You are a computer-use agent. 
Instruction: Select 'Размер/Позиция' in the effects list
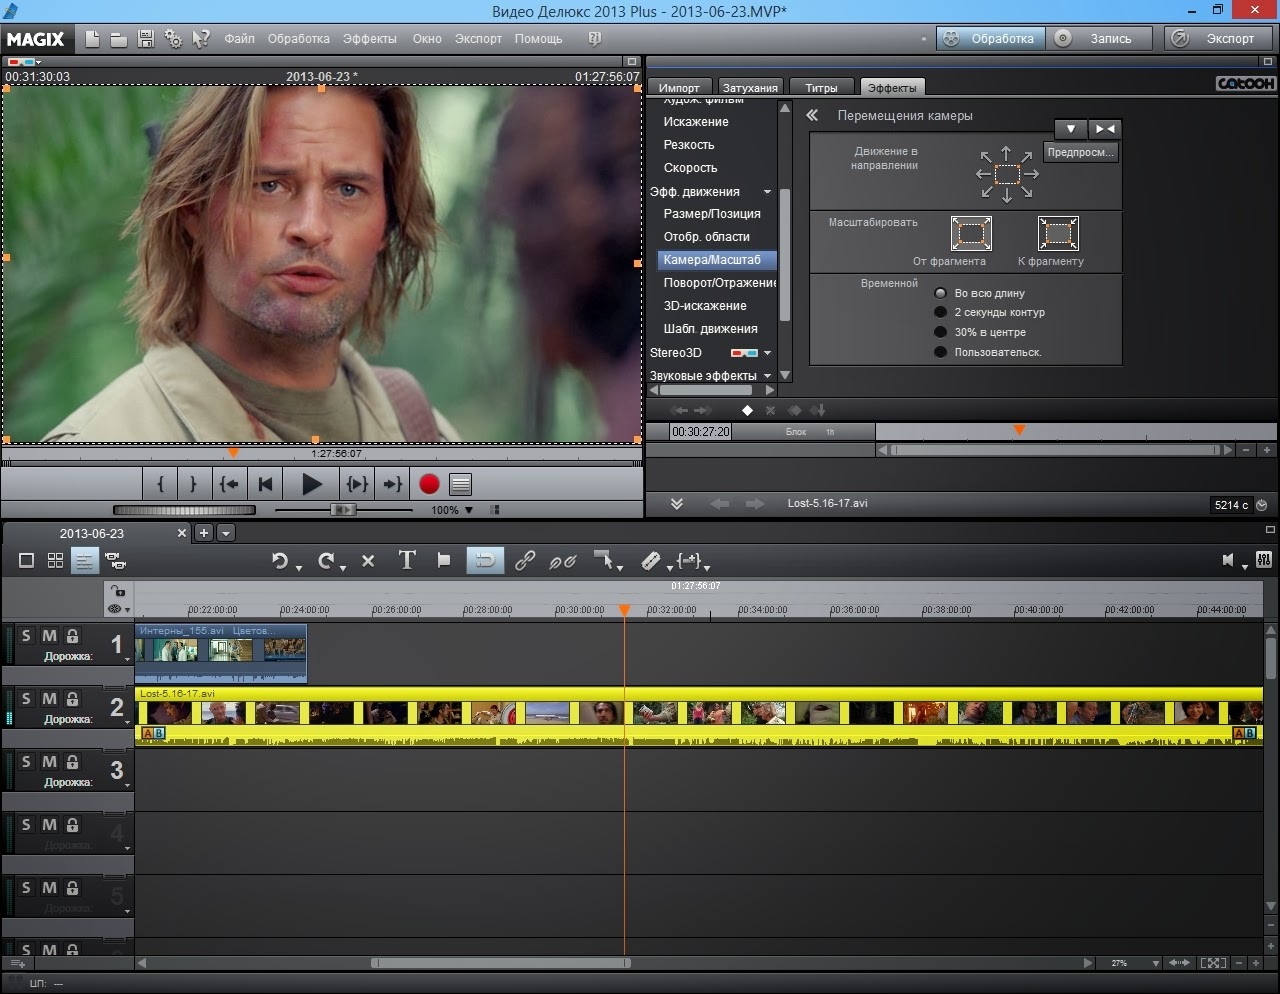(x=712, y=214)
